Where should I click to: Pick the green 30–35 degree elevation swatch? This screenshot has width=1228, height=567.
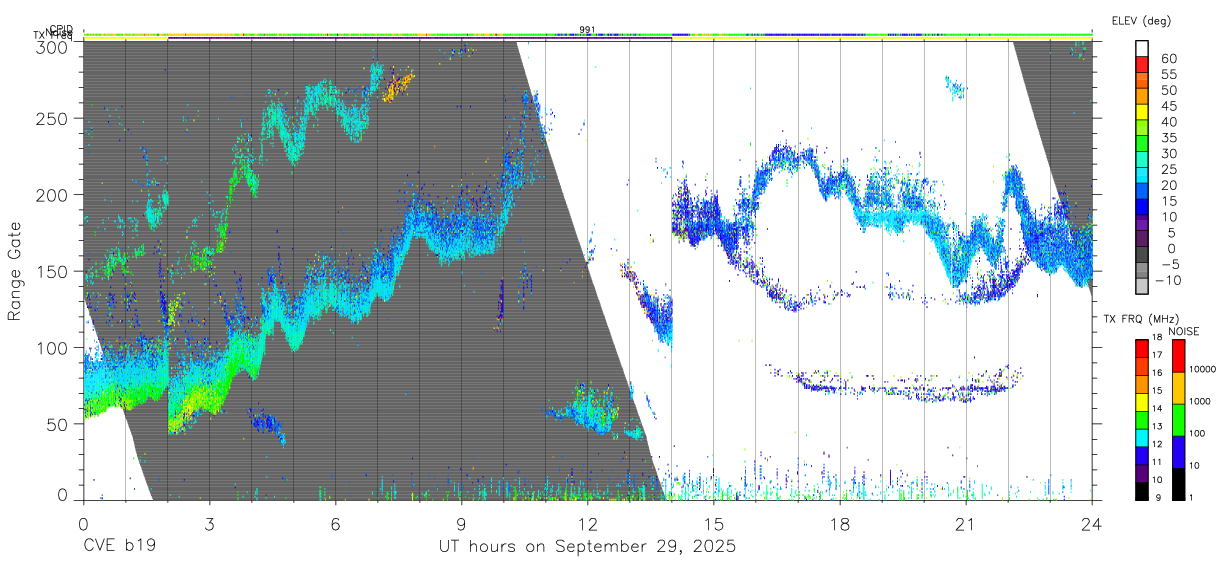(x=1142, y=144)
